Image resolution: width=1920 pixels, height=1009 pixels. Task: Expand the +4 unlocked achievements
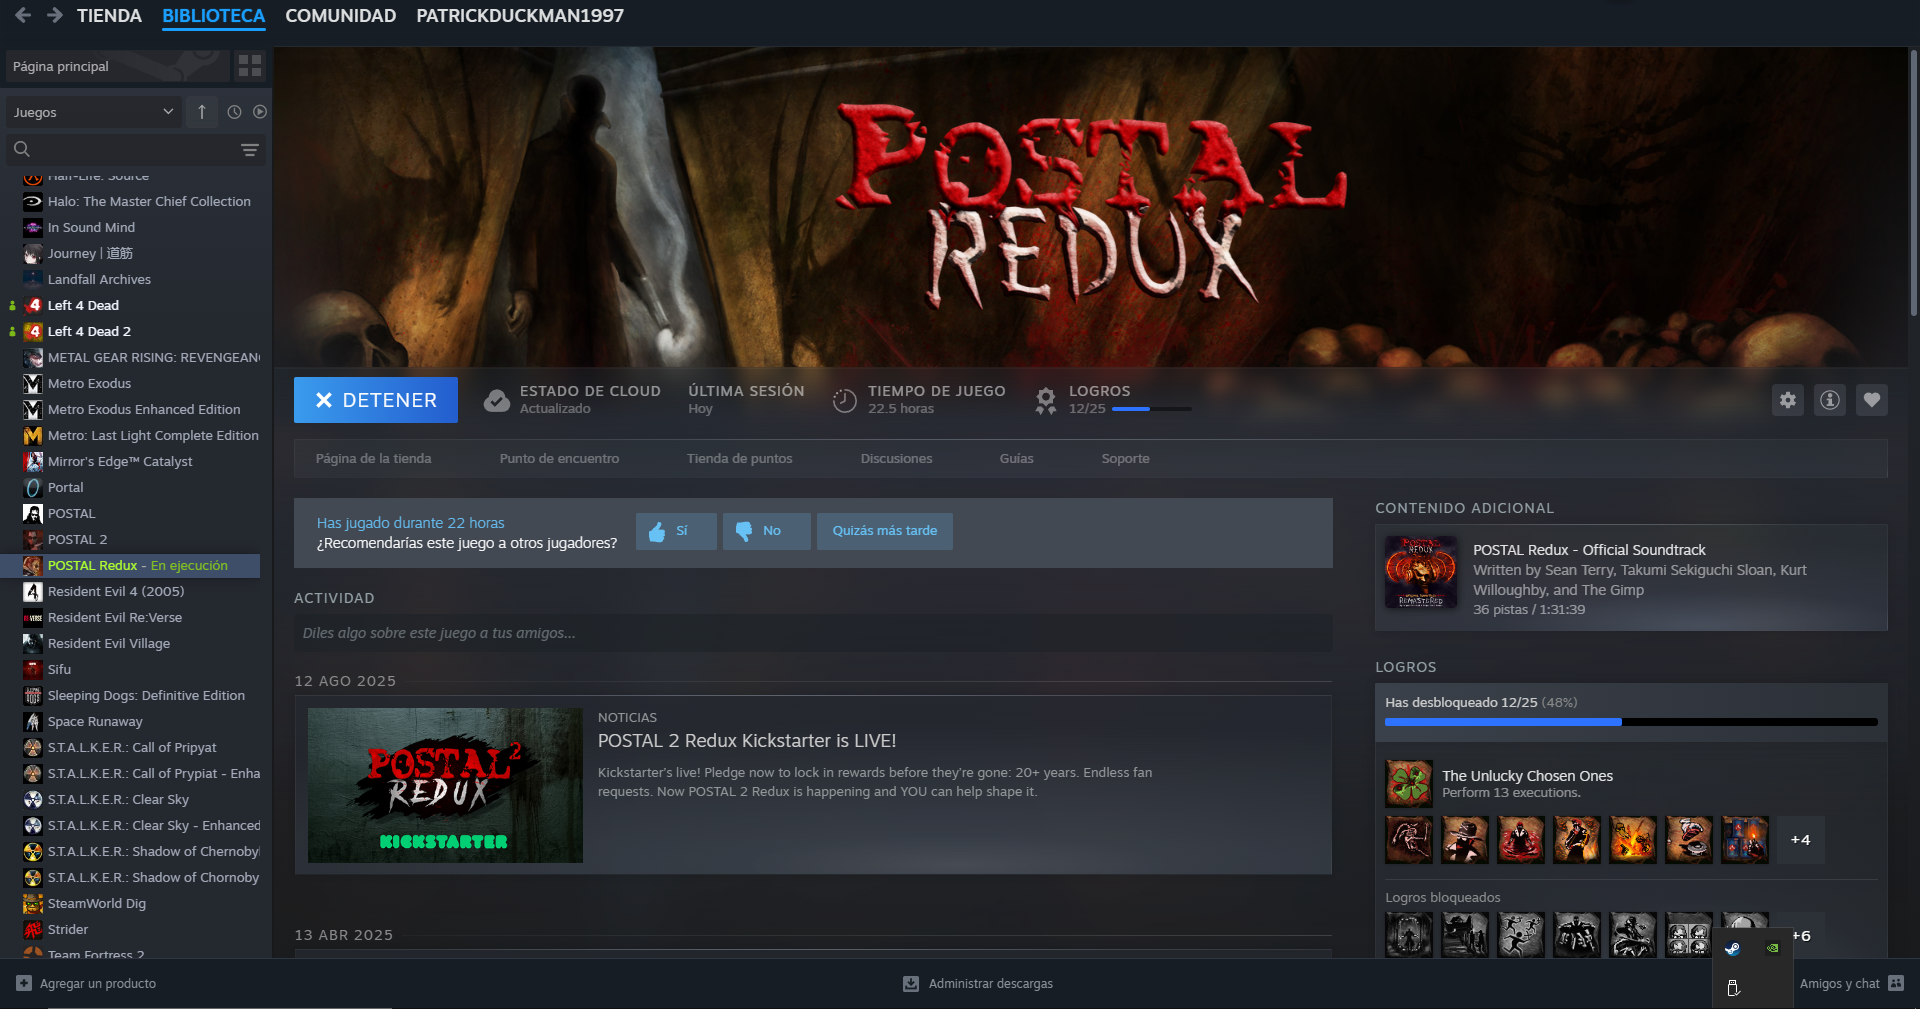(x=1800, y=840)
